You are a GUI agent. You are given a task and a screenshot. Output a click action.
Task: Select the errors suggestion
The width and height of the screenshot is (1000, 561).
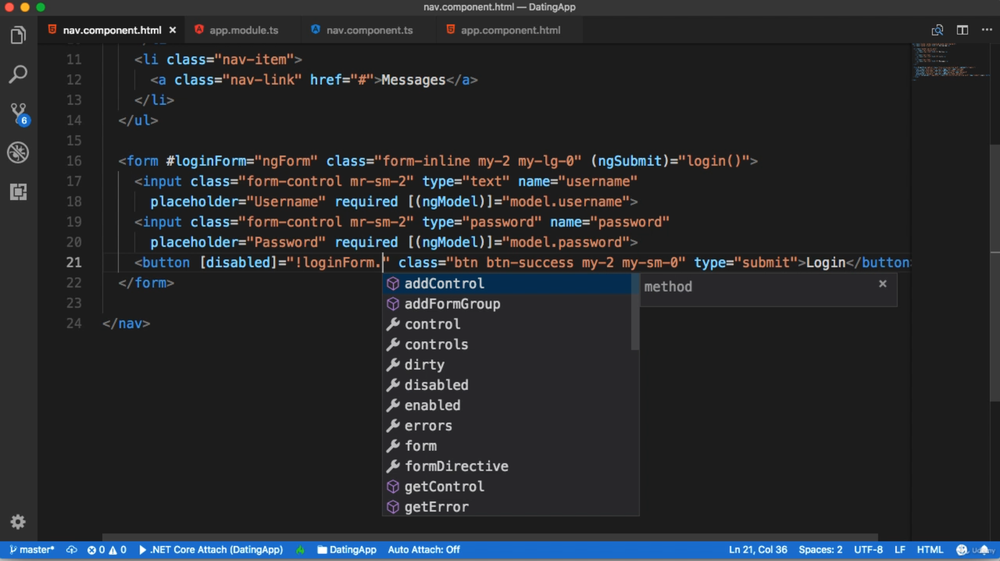(x=507, y=426)
